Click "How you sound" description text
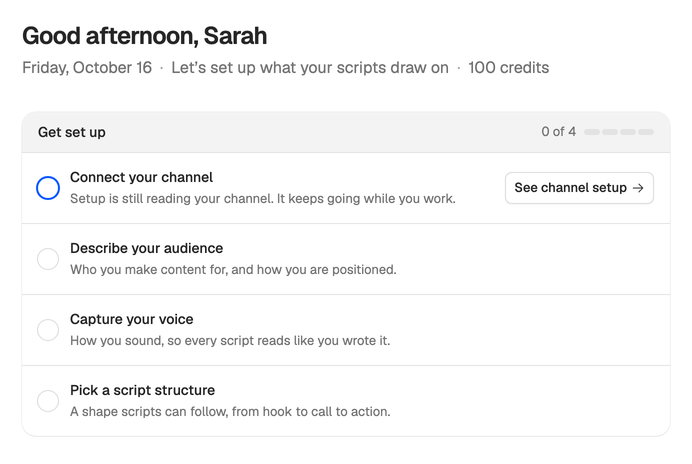 point(230,341)
